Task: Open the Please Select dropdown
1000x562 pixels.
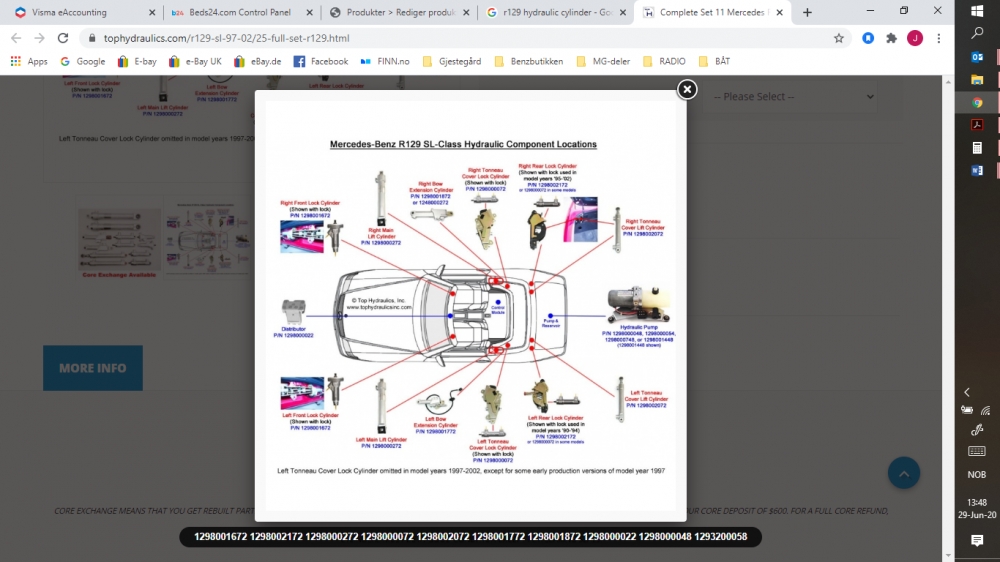Action: pos(791,97)
